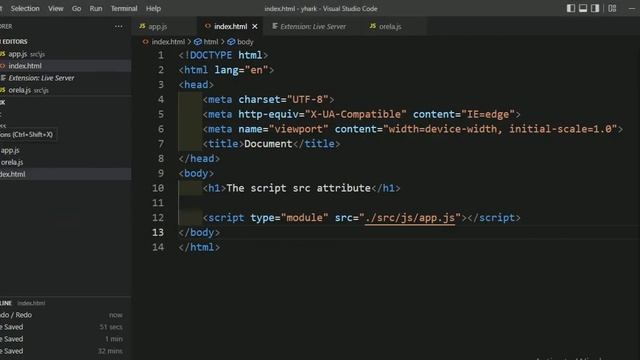Open the Run menu
This screenshot has height=360, width=640.
coord(96,8)
